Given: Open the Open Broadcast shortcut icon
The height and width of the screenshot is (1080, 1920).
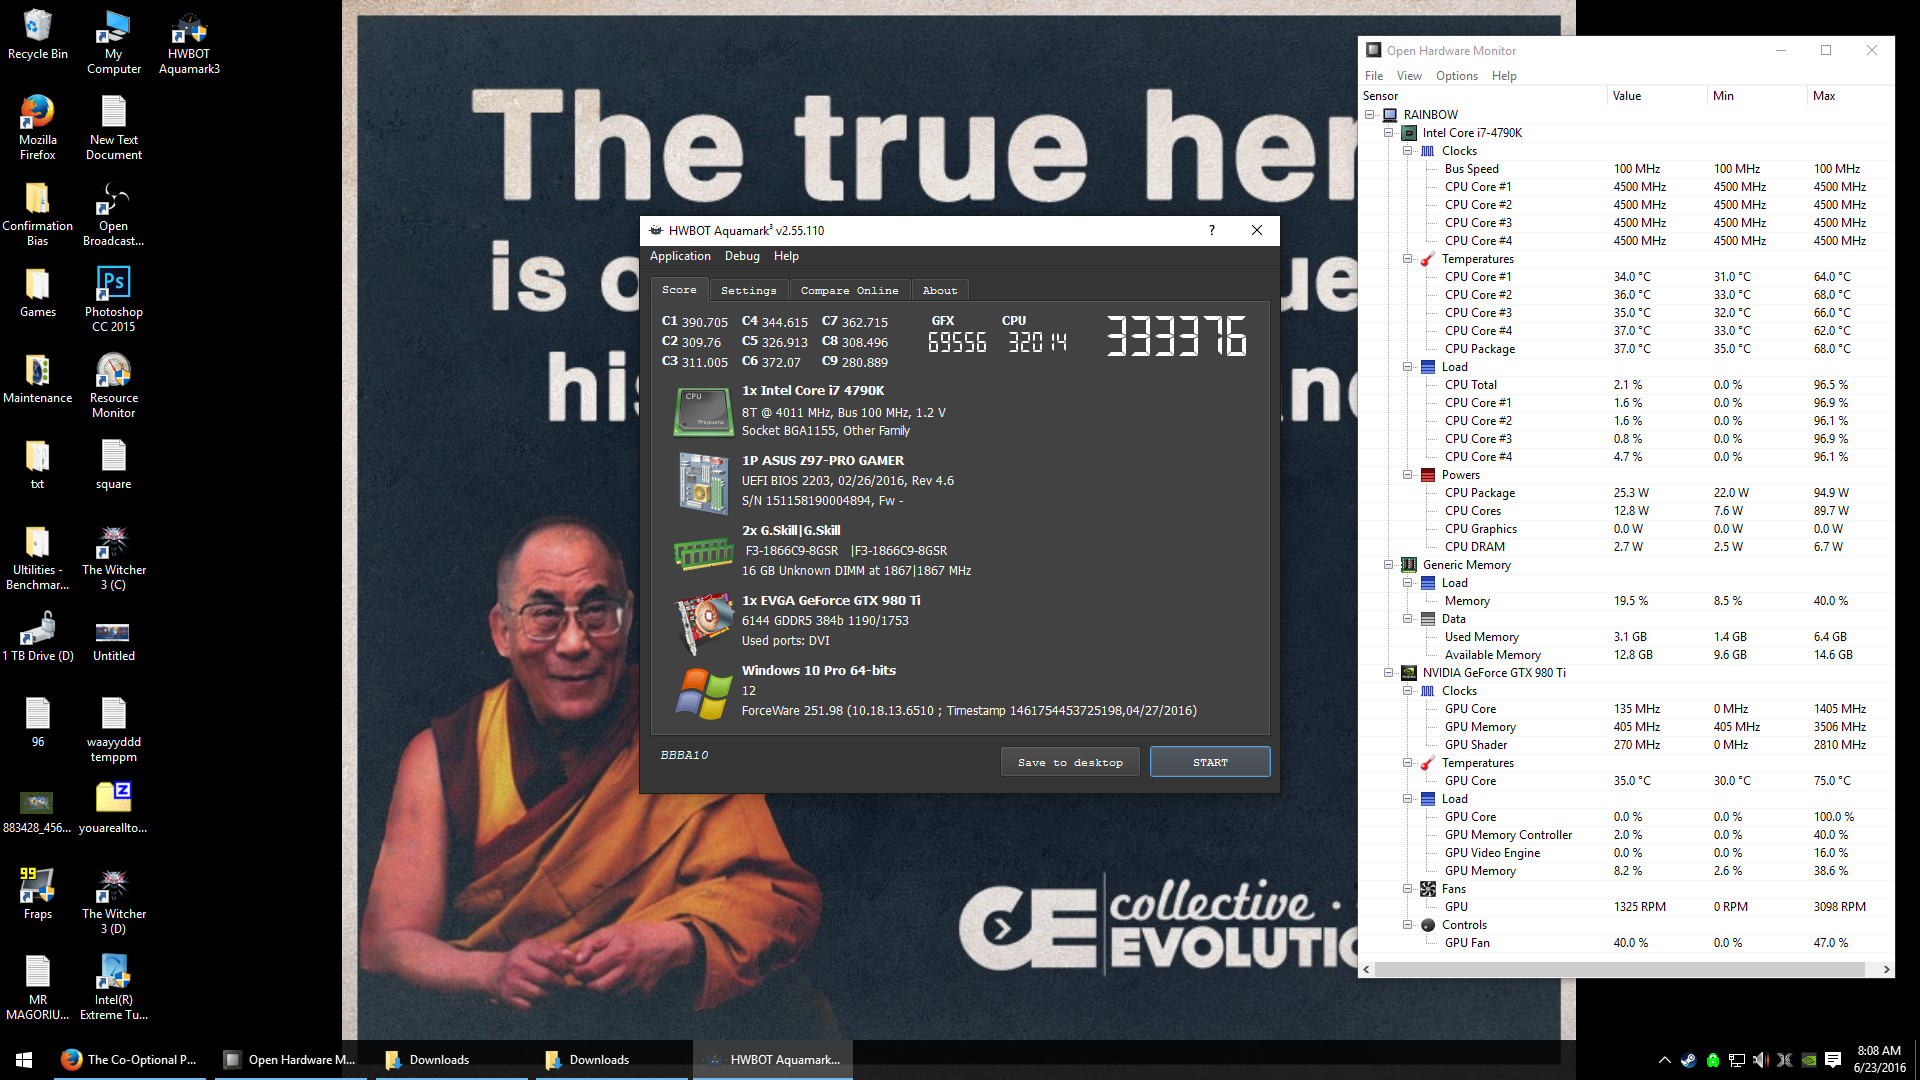Looking at the screenshot, I should 114,213.
